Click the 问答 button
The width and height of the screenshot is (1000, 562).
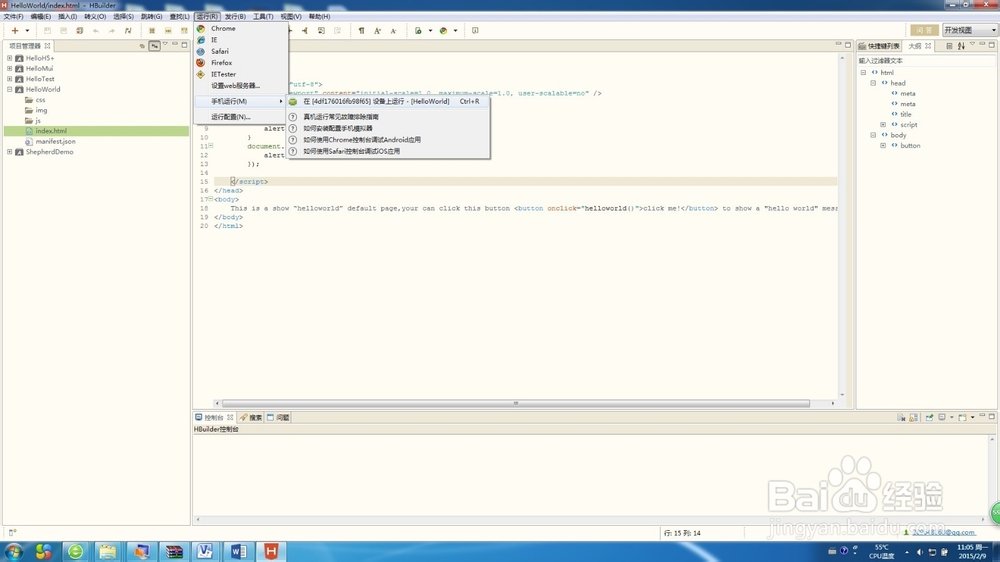coord(924,30)
